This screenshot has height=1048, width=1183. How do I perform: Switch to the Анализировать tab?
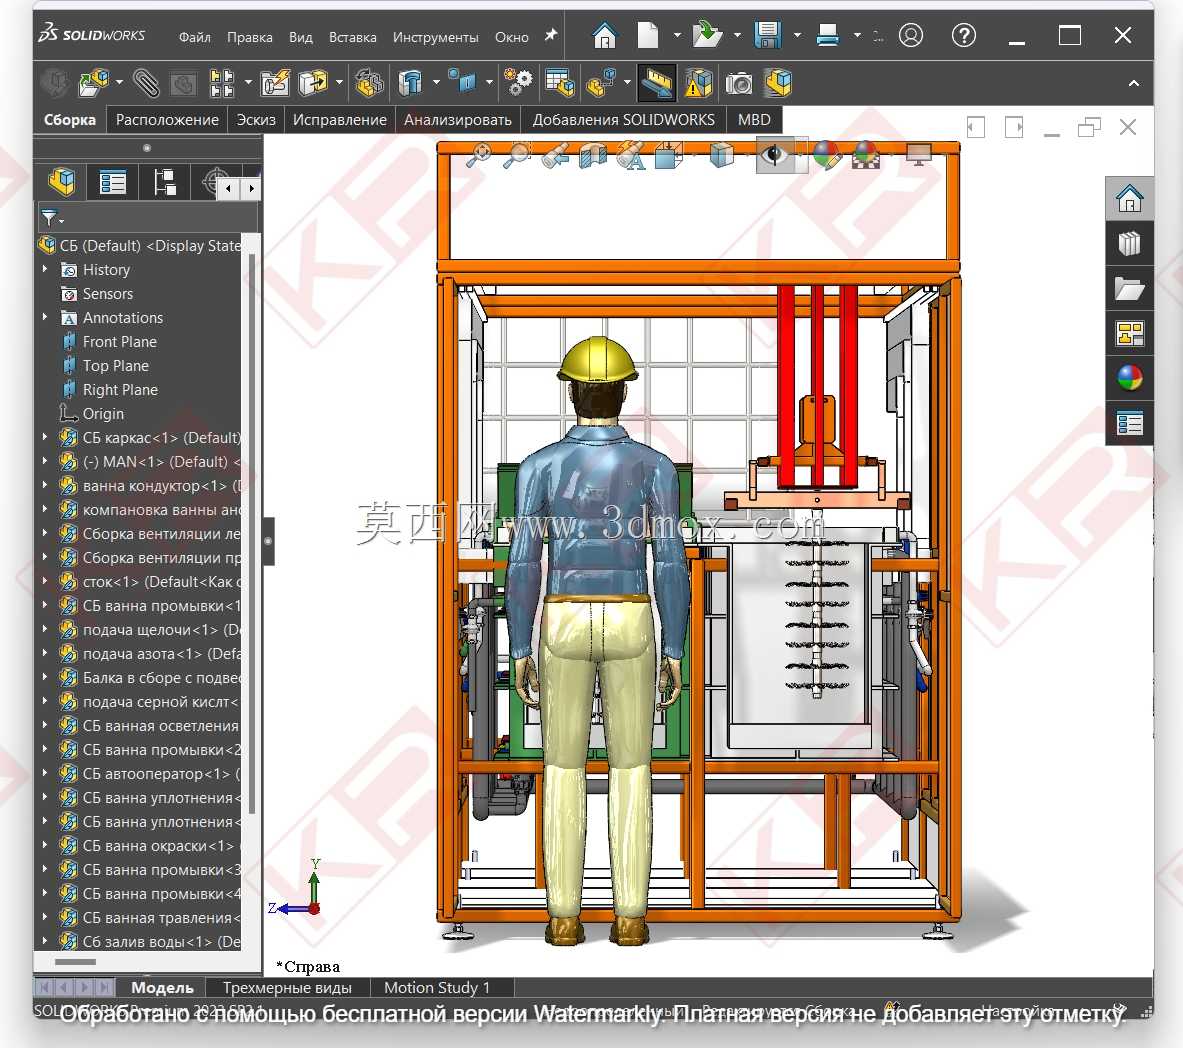457,120
